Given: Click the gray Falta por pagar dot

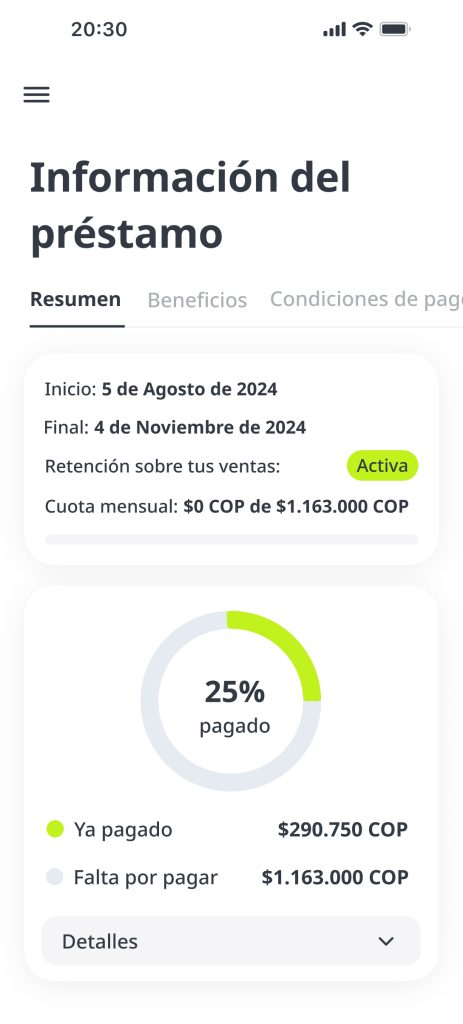Looking at the screenshot, I should 55,877.
